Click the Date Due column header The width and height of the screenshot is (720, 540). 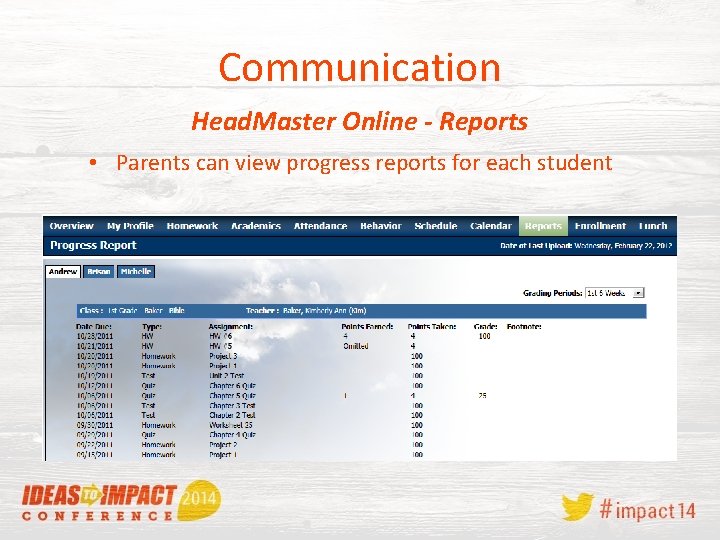[94, 326]
